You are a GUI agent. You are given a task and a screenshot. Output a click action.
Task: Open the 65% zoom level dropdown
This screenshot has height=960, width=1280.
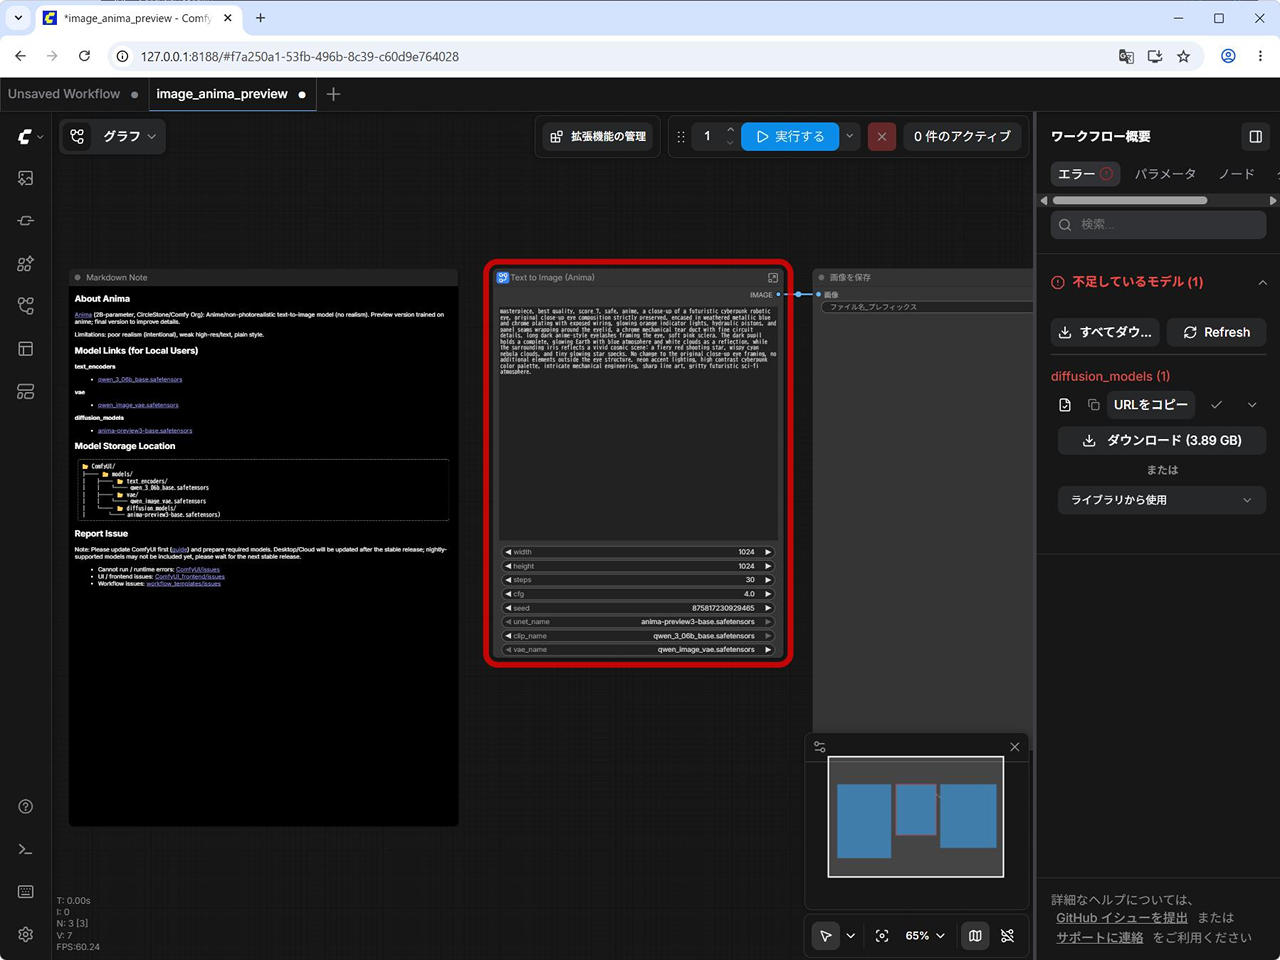(x=924, y=936)
